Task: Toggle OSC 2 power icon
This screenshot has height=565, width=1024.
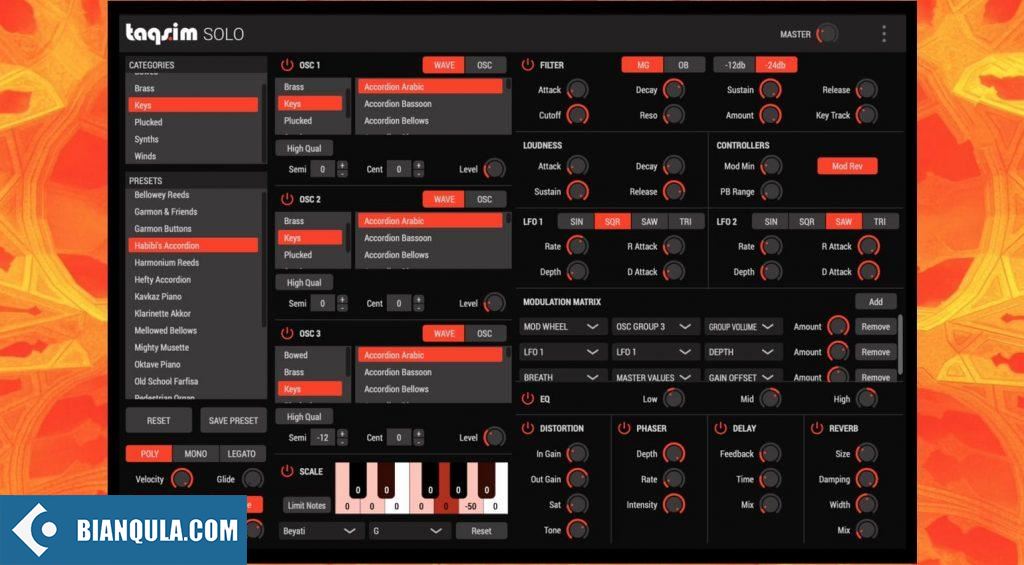Action: (287, 199)
